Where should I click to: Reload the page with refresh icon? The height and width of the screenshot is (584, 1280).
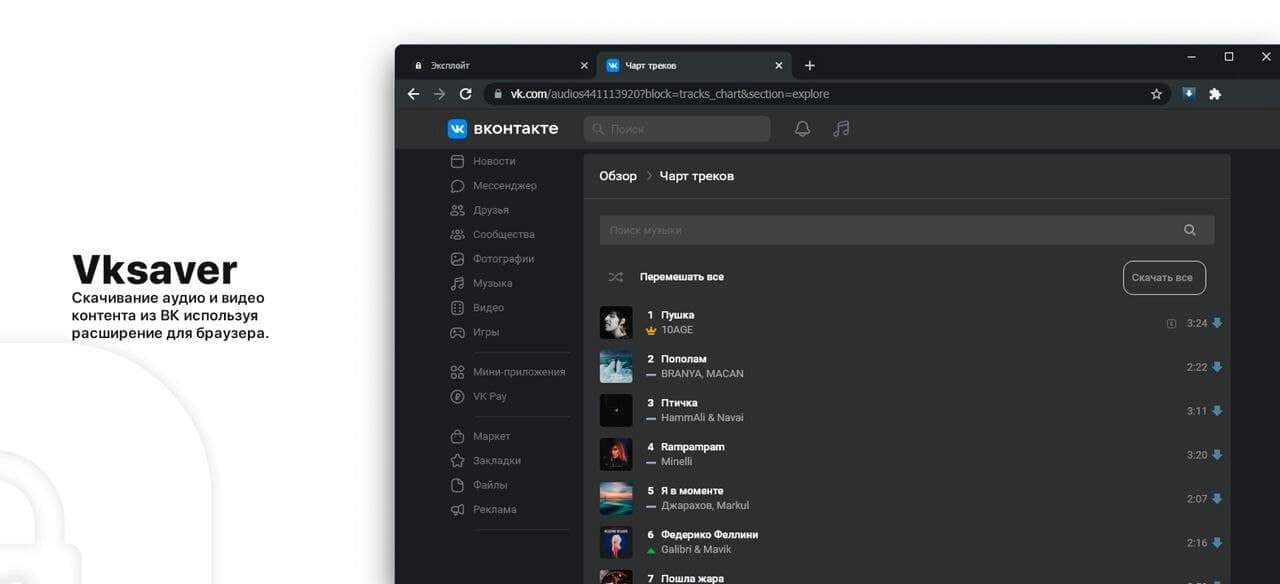click(x=465, y=94)
